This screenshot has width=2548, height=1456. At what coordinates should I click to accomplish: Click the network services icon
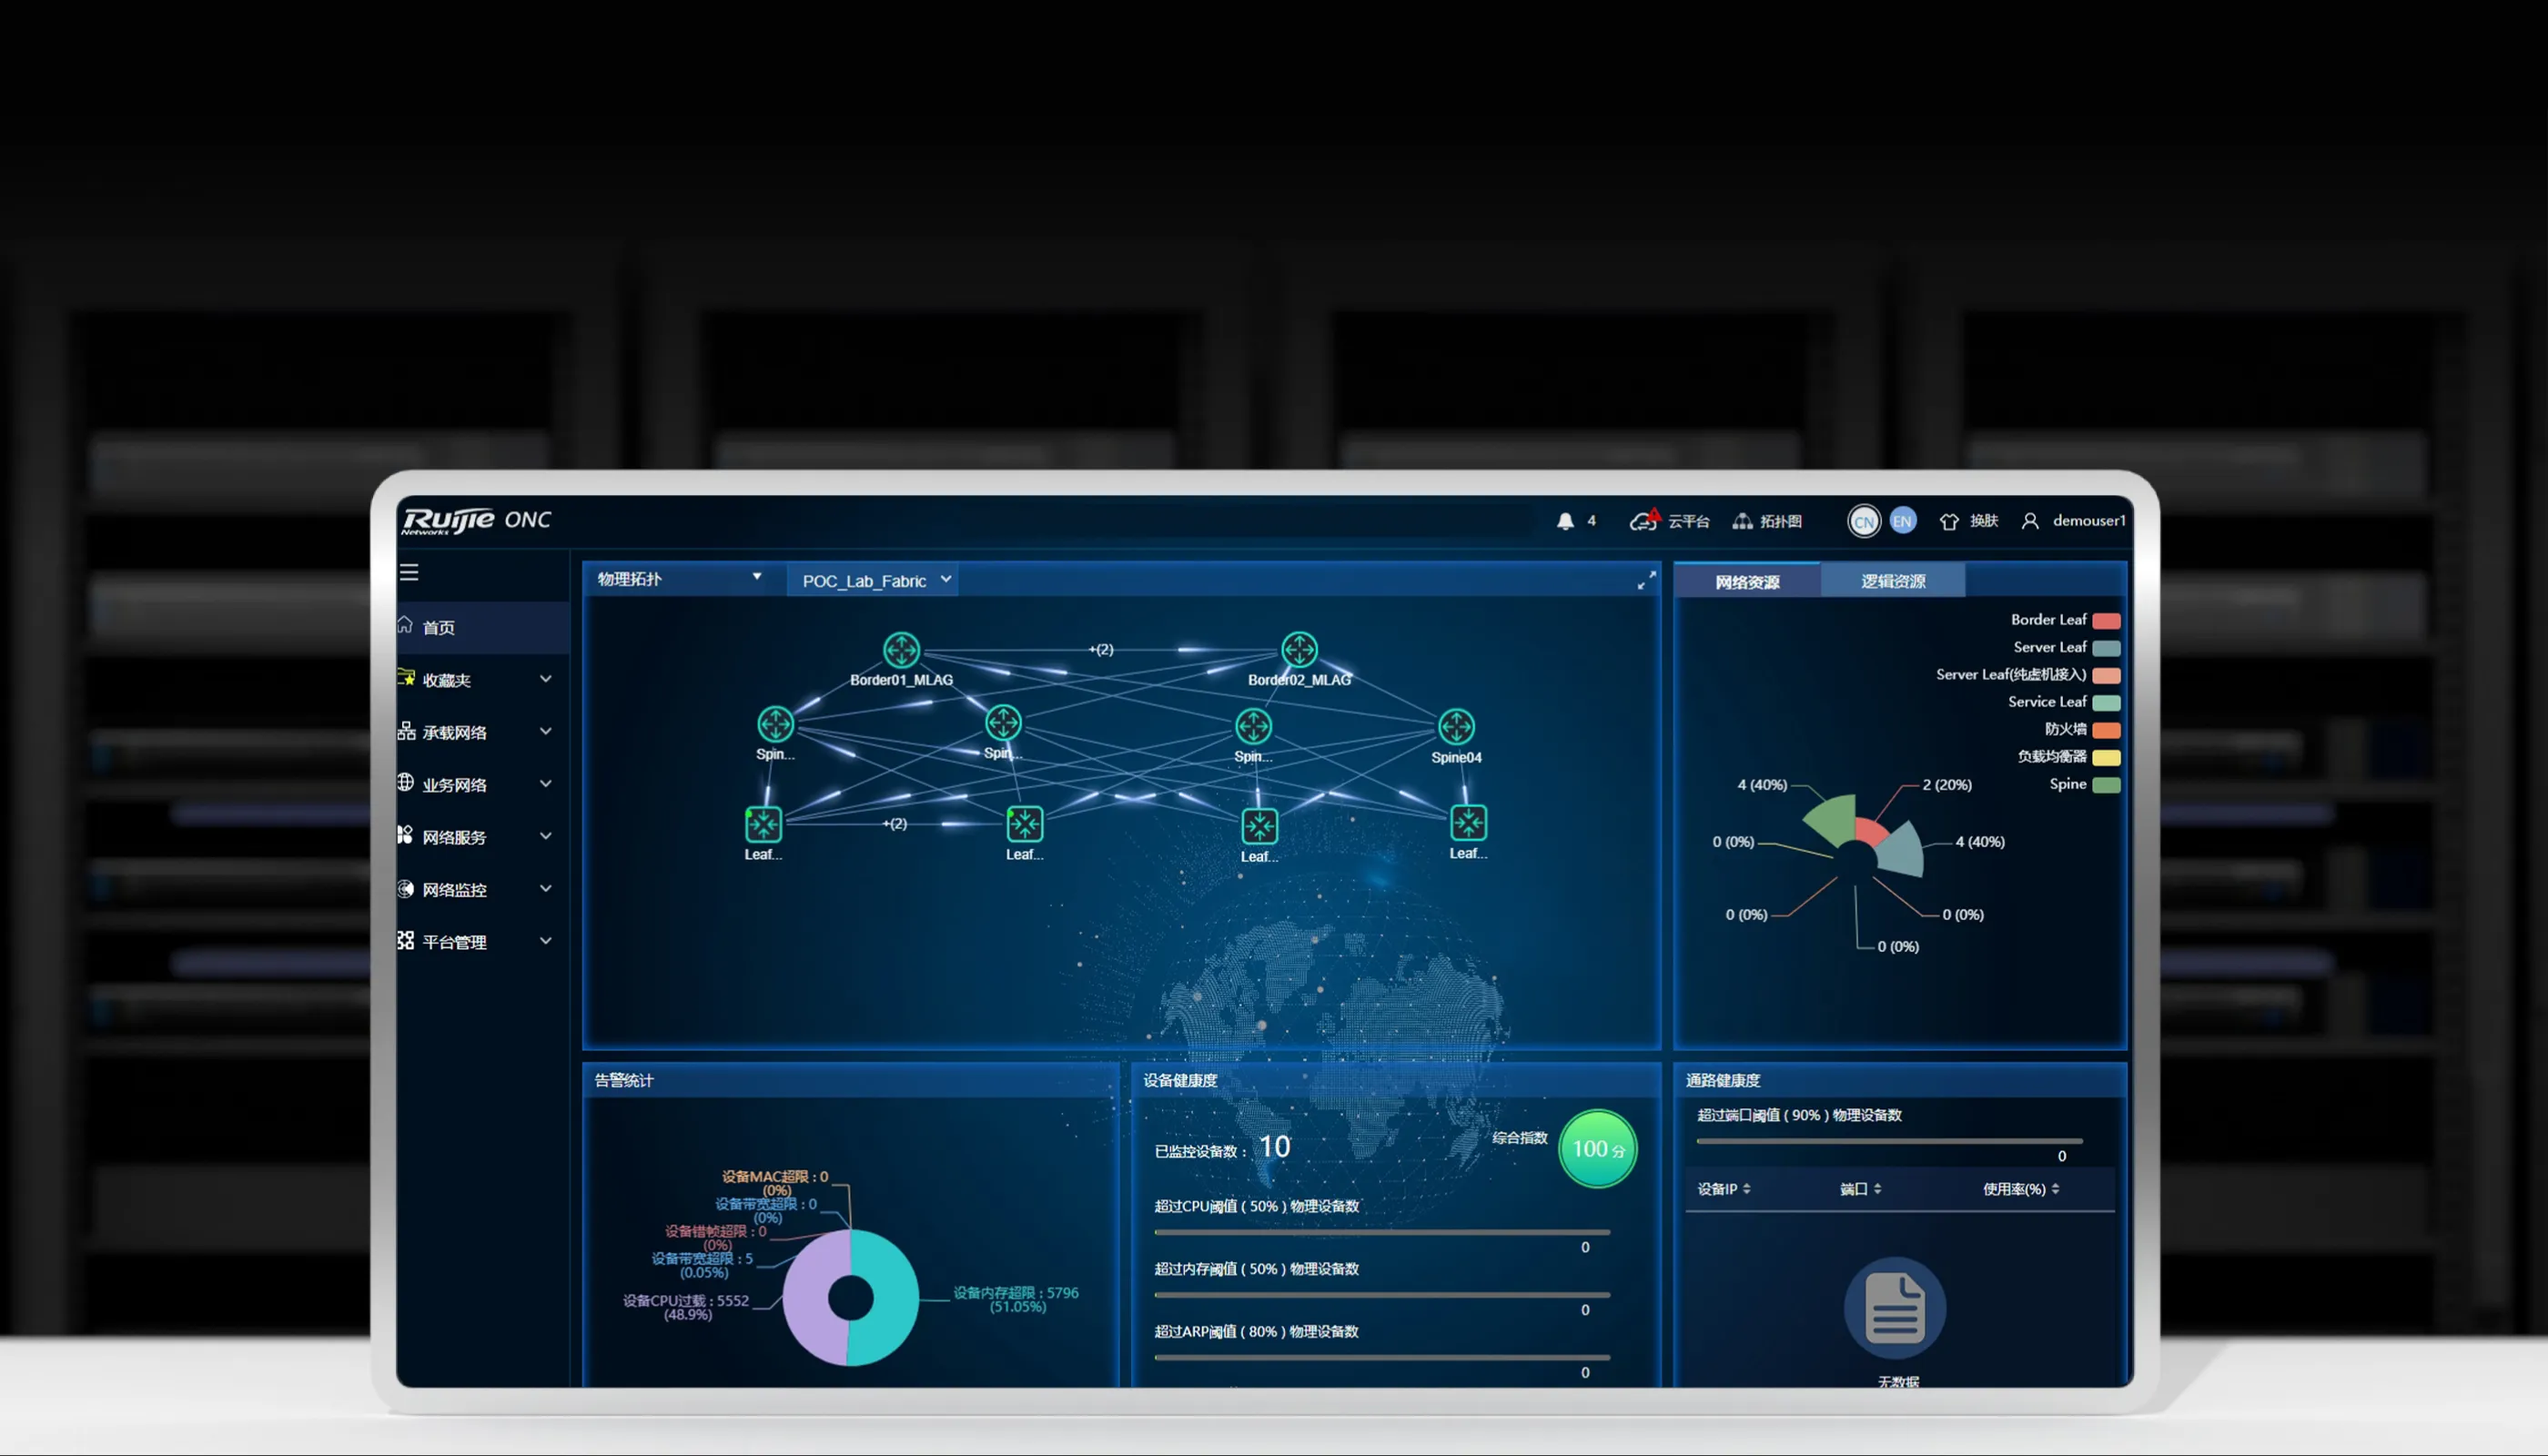[x=406, y=835]
